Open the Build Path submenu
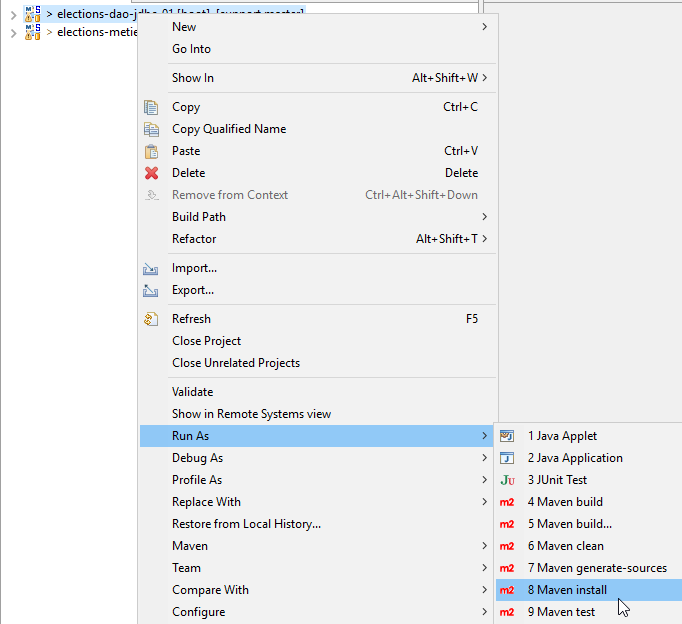Image resolution: width=682 pixels, height=624 pixels. point(199,217)
